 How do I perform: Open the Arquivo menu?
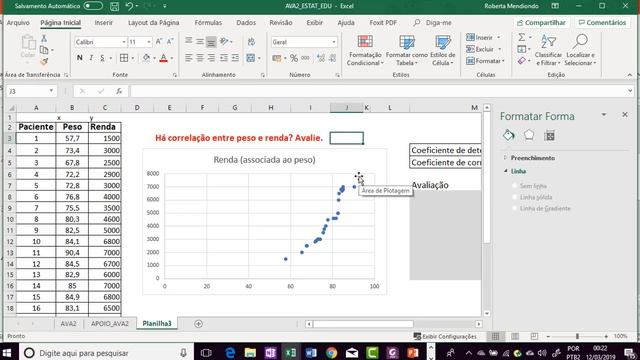click(x=18, y=23)
